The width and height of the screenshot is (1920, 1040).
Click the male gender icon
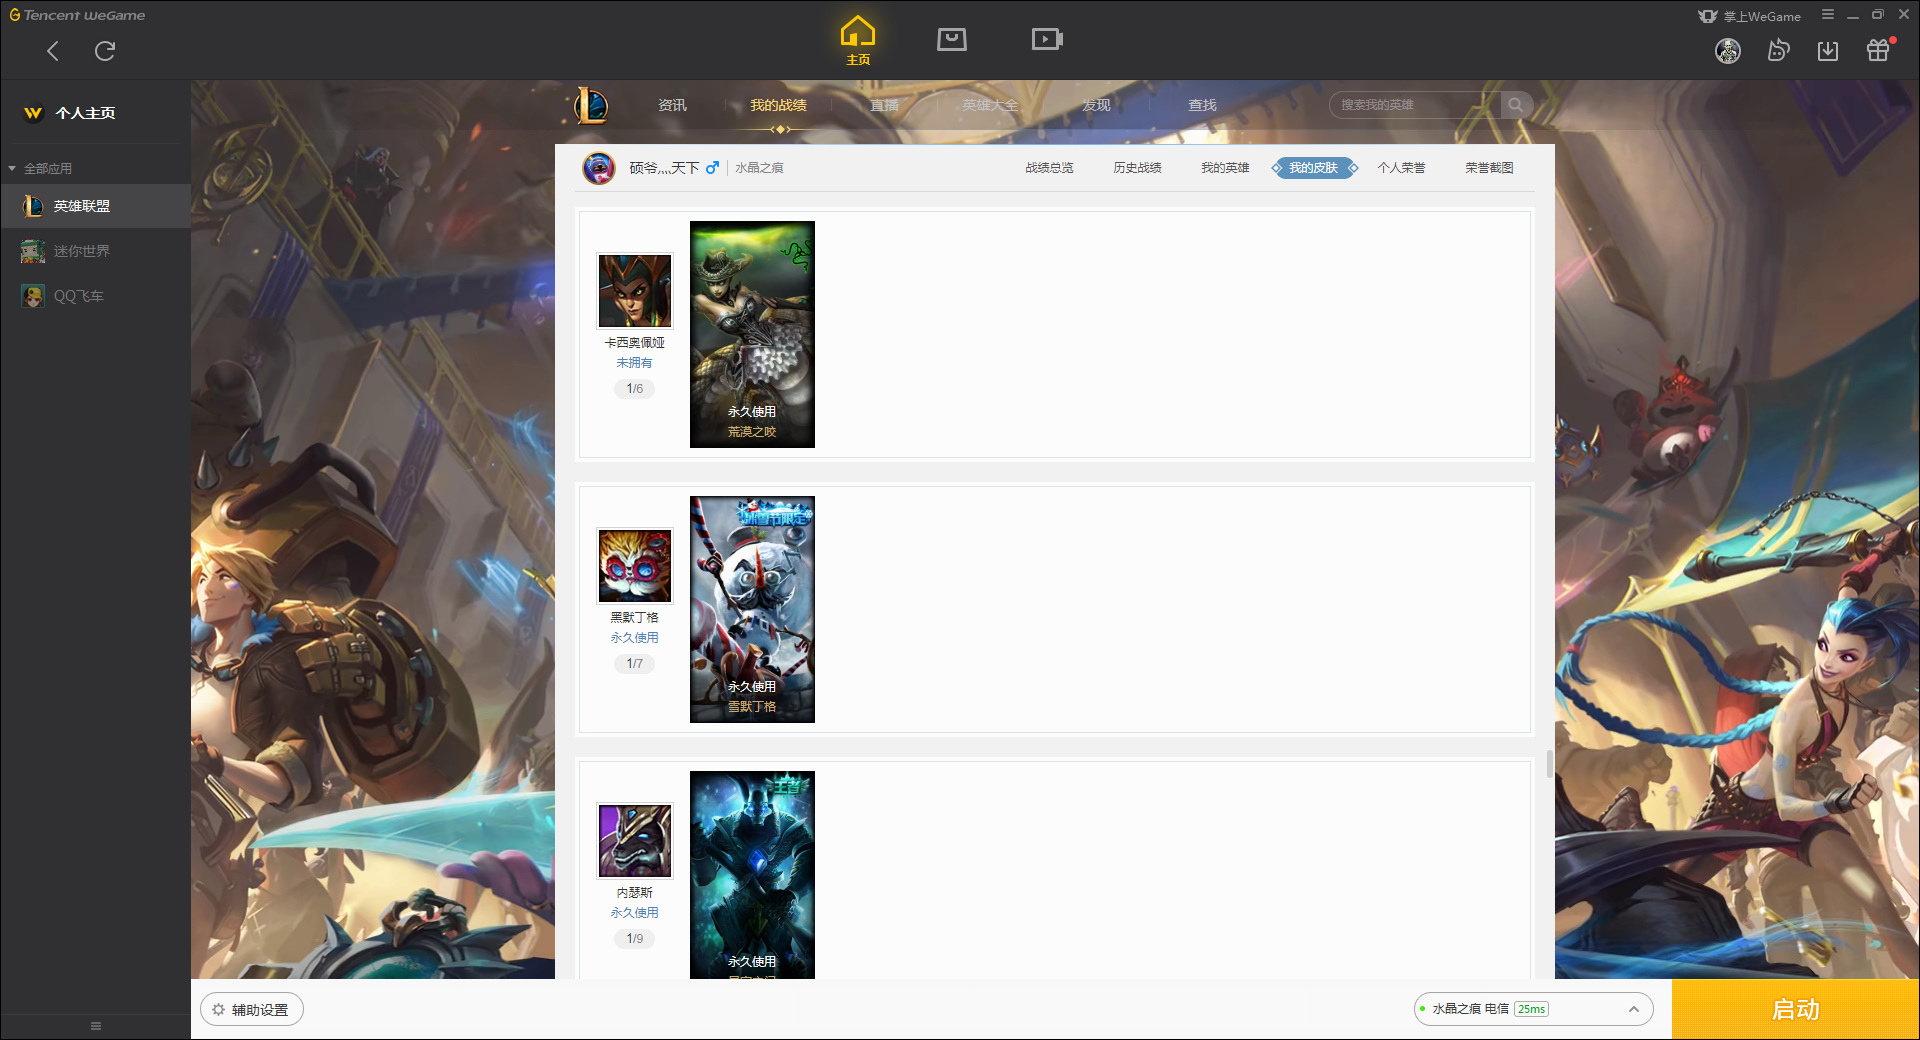pos(712,168)
